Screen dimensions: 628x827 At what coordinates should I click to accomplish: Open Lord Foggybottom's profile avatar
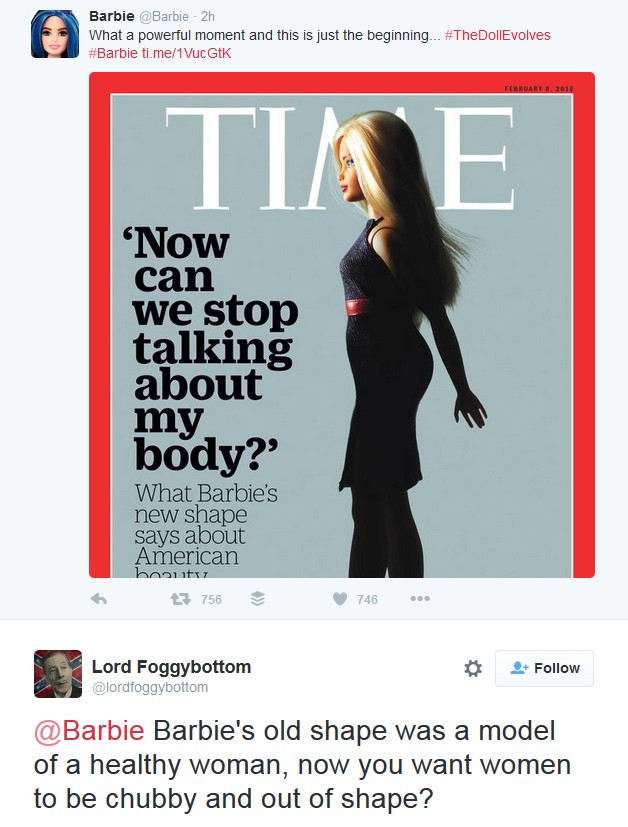click(x=58, y=674)
